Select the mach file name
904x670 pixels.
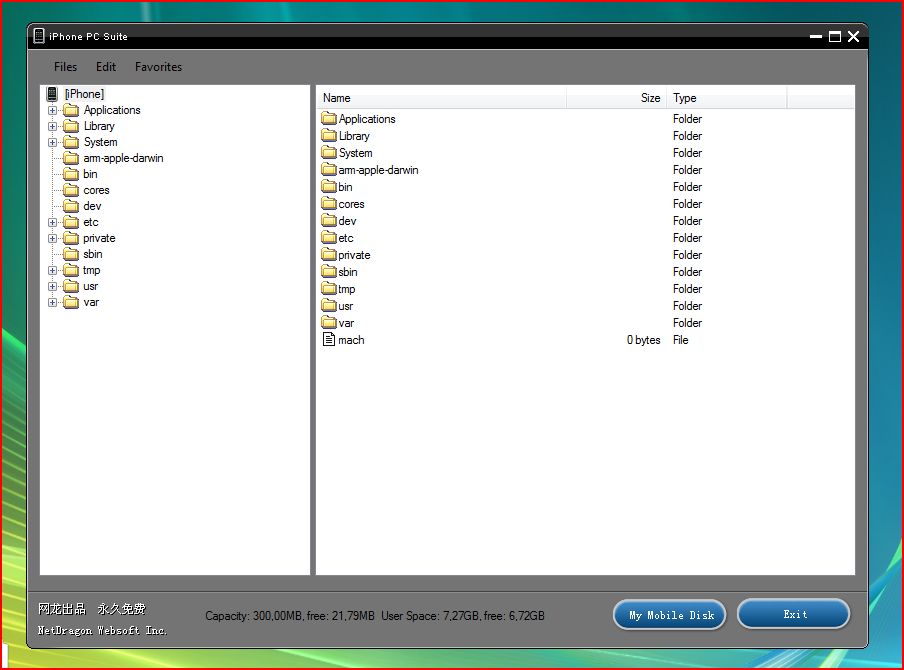point(351,340)
